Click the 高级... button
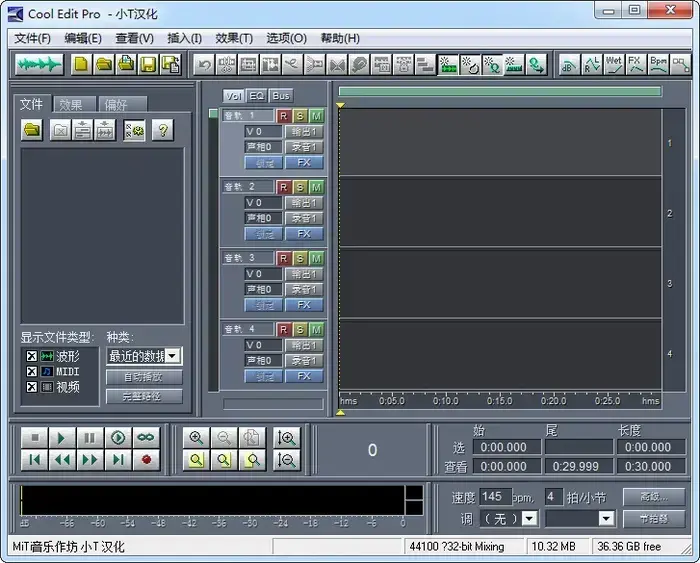The height and width of the screenshot is (563, 700). click(654, 496)
